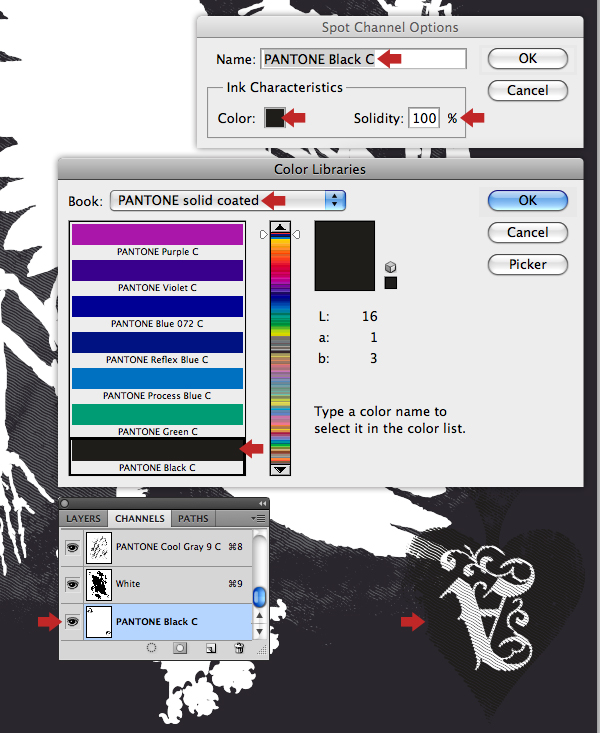Select the White channel row
The image size is (600, 733).
pos(156,584)
